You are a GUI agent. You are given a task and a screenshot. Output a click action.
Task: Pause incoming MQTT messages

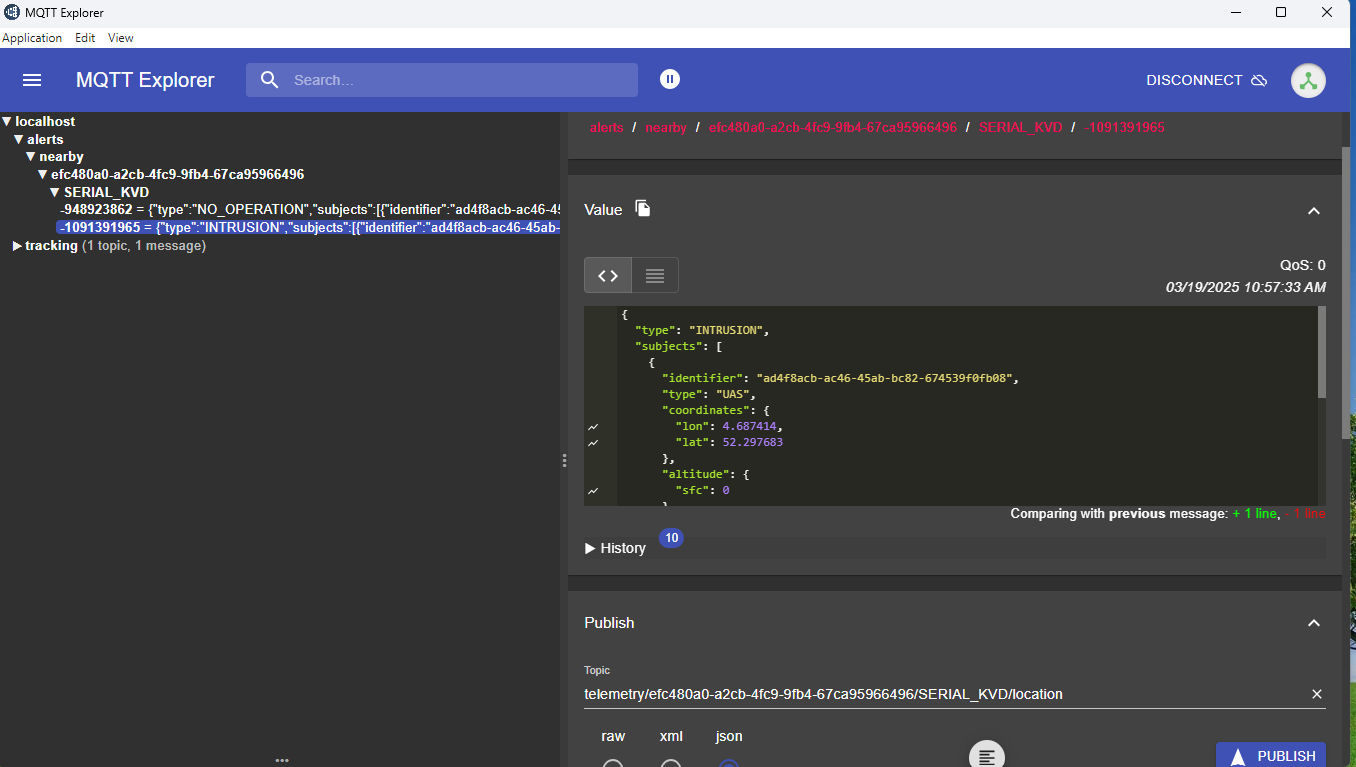669,79
